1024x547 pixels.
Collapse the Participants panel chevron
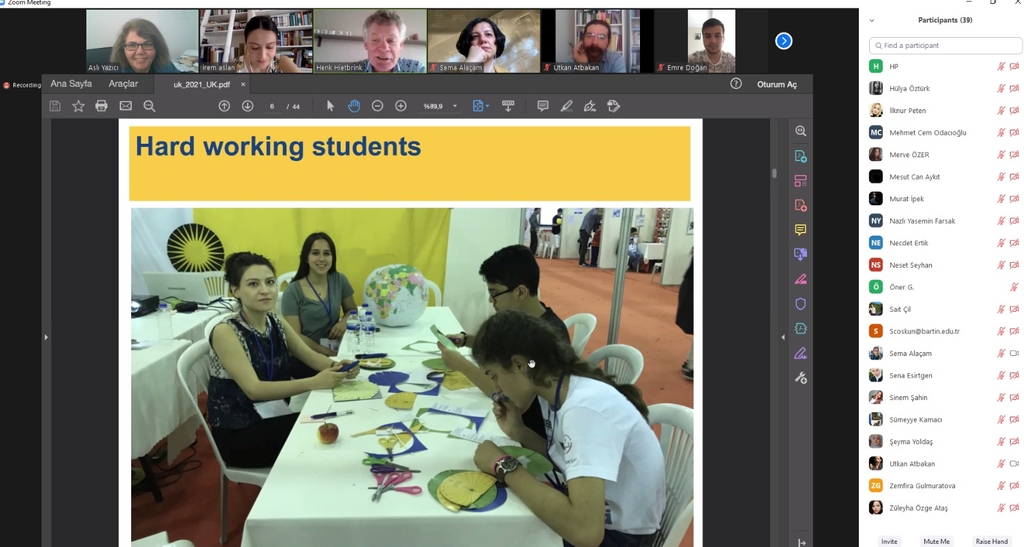tap(872, 20)
